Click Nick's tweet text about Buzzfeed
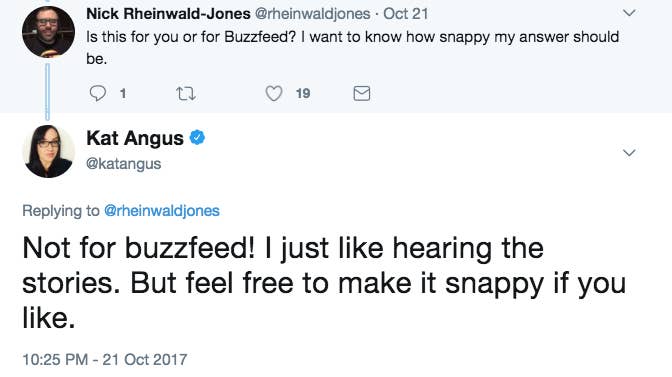The height and width of the screenshot is (377, 672). pyautogui.click(x=352, y=48)
